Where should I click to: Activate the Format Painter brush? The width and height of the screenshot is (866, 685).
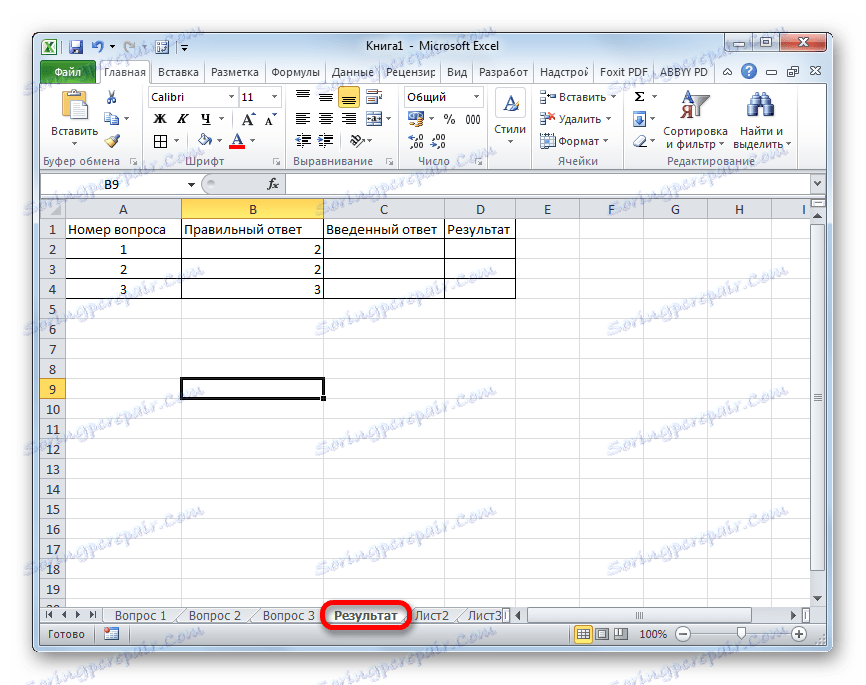(x=112, y=141)
